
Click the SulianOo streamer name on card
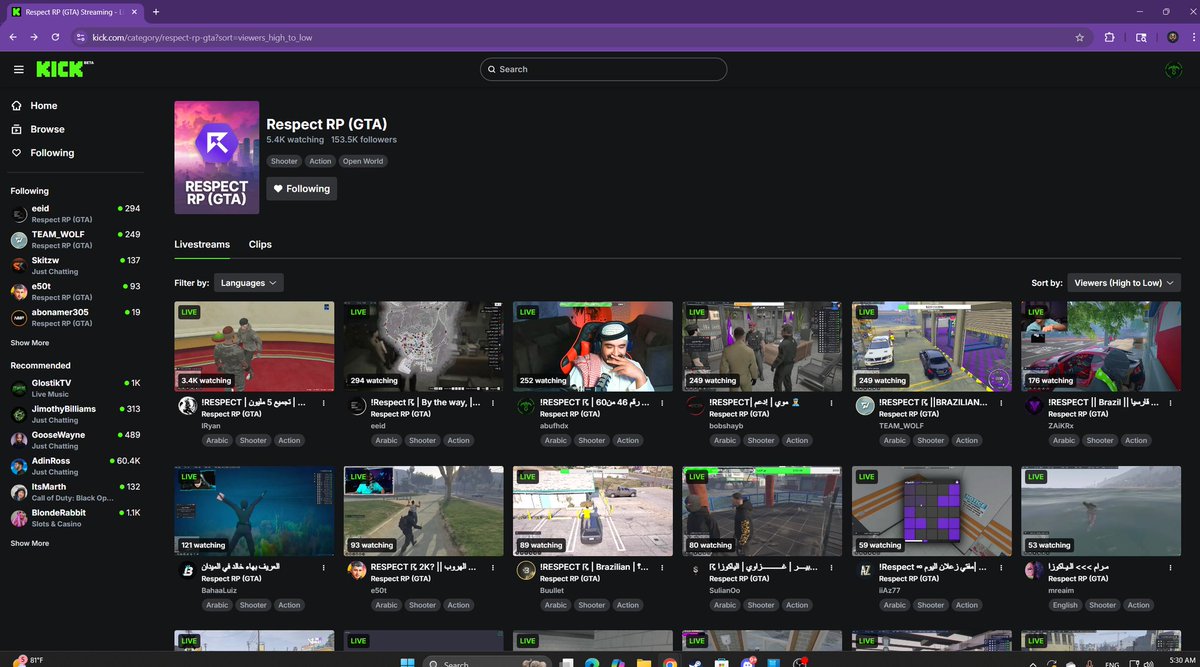pyautogui.click(x=727, y=590)
